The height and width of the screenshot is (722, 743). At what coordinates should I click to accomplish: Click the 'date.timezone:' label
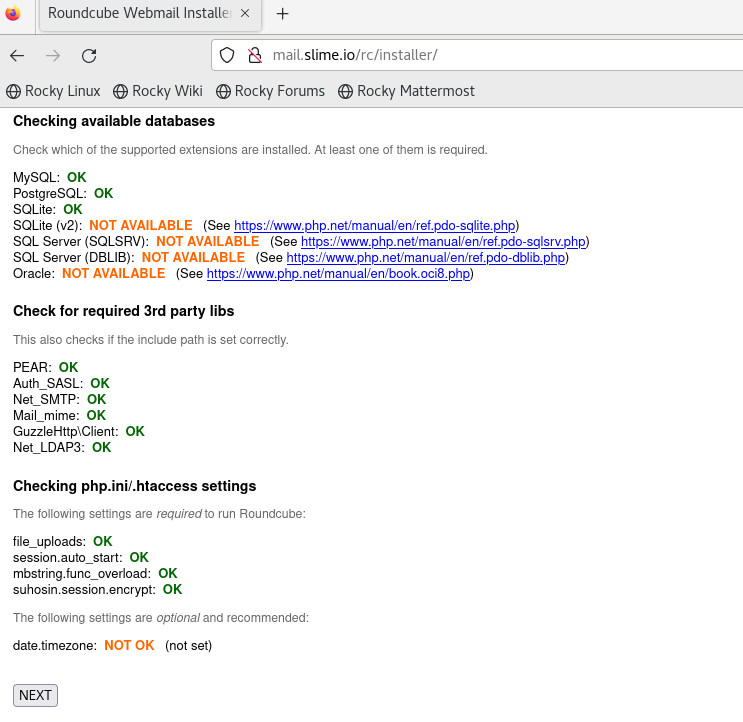click(x=55, y=646)
